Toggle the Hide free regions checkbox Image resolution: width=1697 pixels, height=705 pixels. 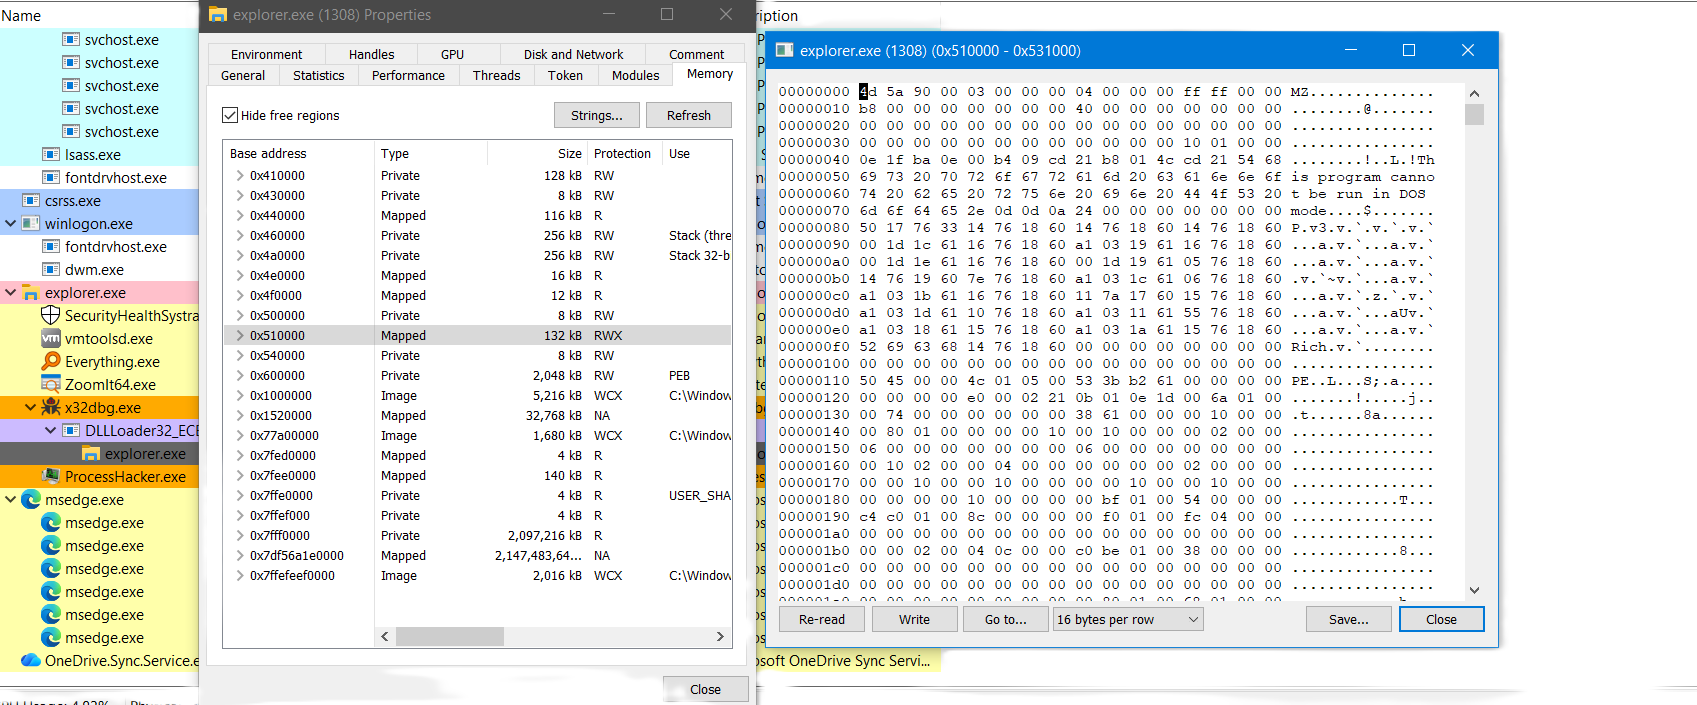point(230,115)
